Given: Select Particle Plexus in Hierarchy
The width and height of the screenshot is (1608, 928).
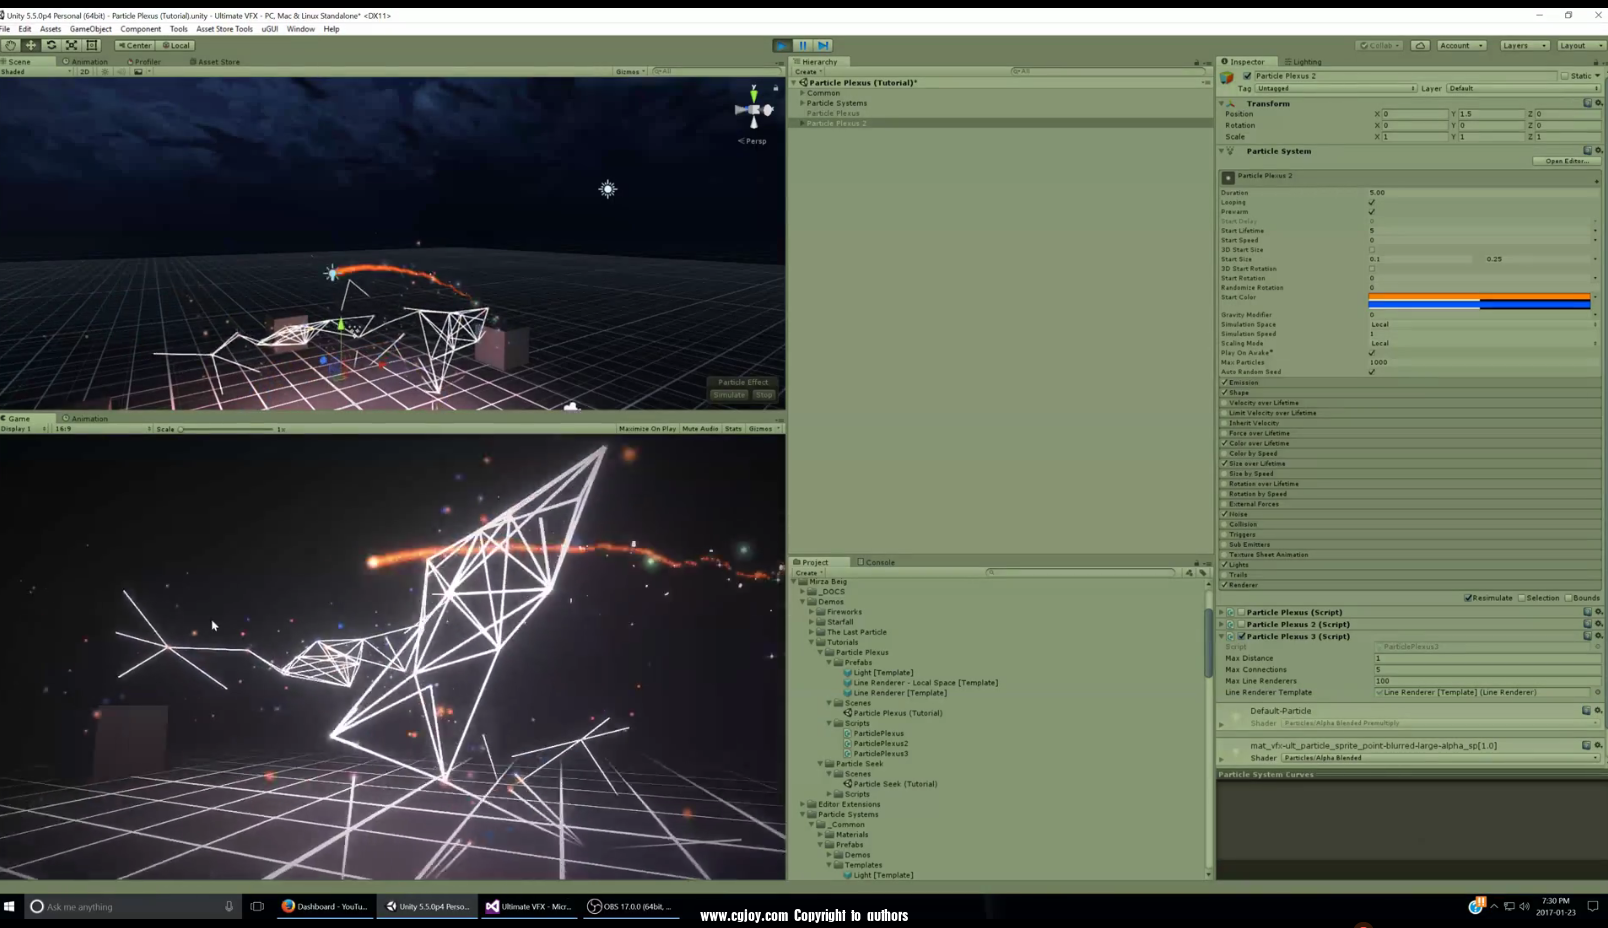Looking at the screenshot, I should coord(833,113).
